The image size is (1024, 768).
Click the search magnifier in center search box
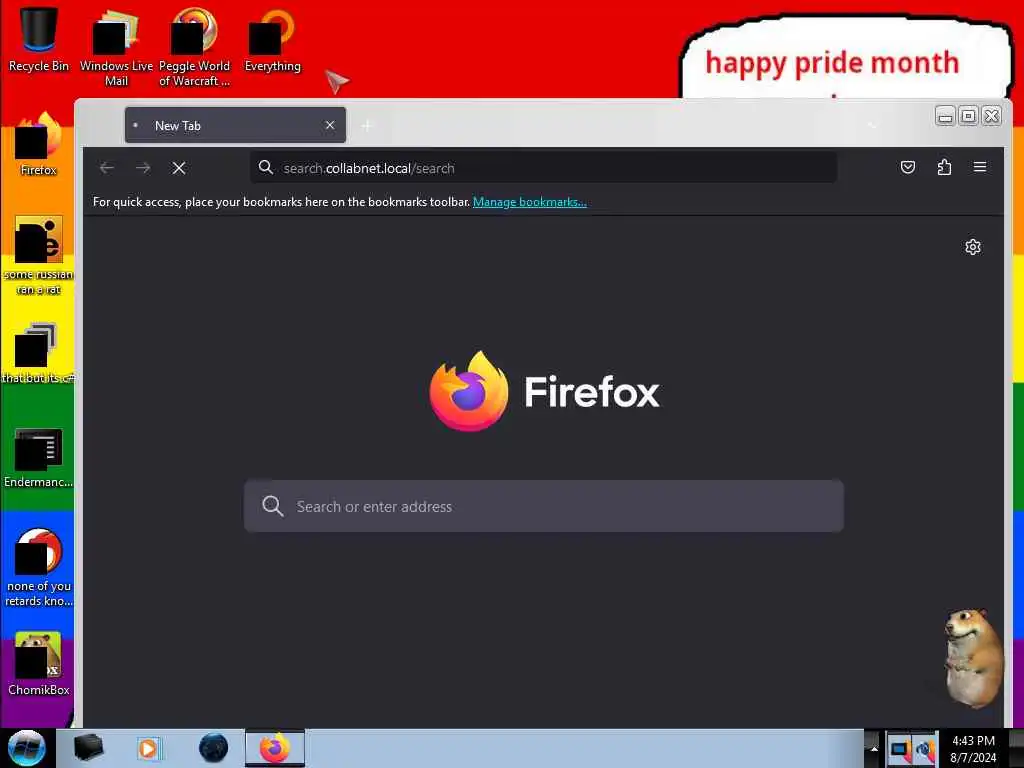(272, 506)
